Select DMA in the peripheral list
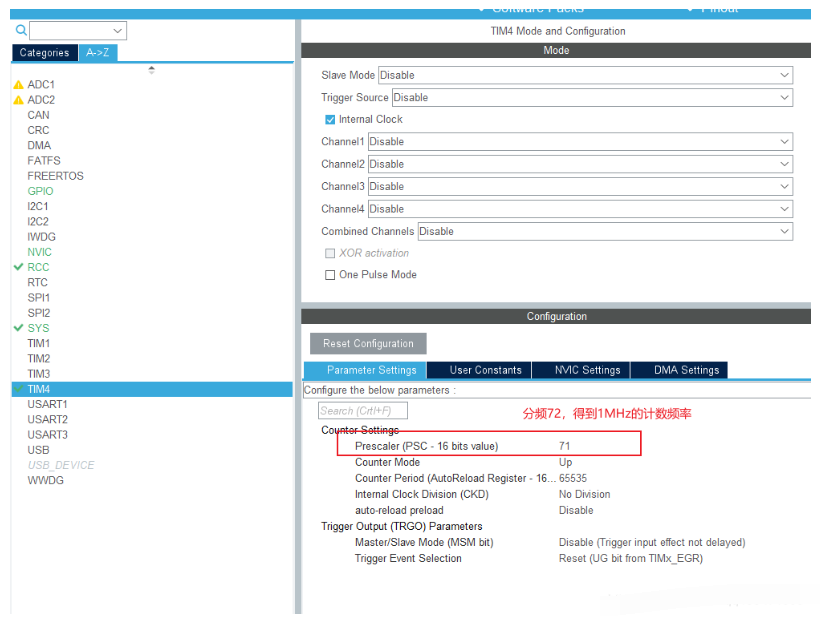The height and width of the screenshot is (619, 822). [39, 146]
